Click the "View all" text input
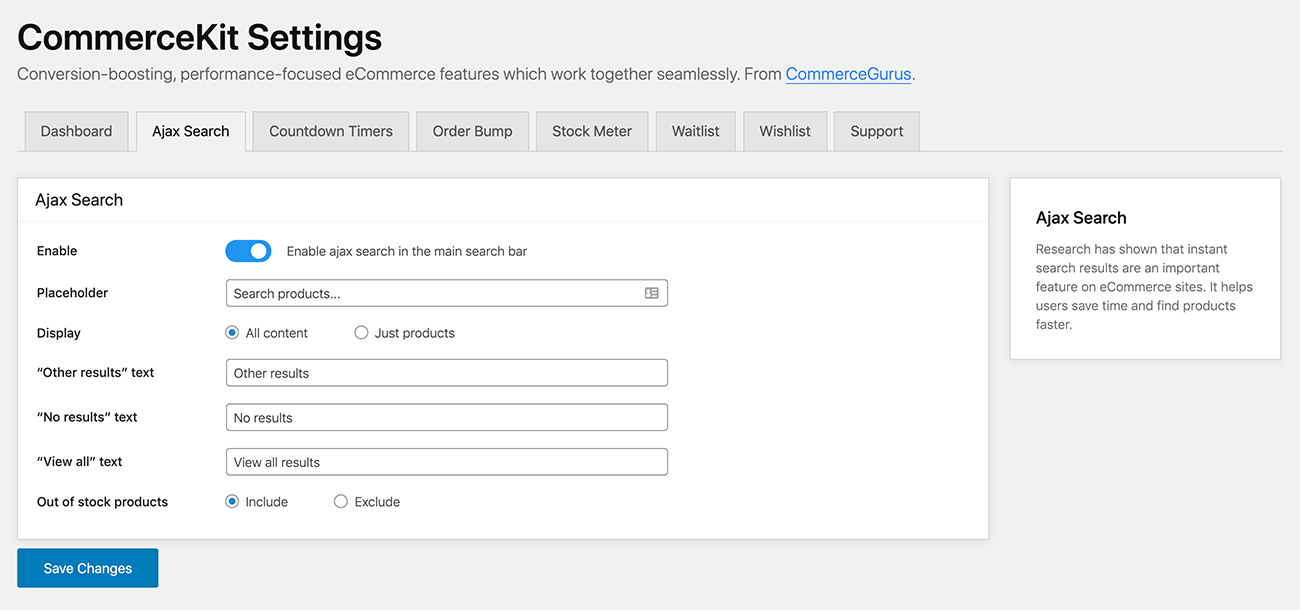The image size is (1300, 610). pos(447,462)
